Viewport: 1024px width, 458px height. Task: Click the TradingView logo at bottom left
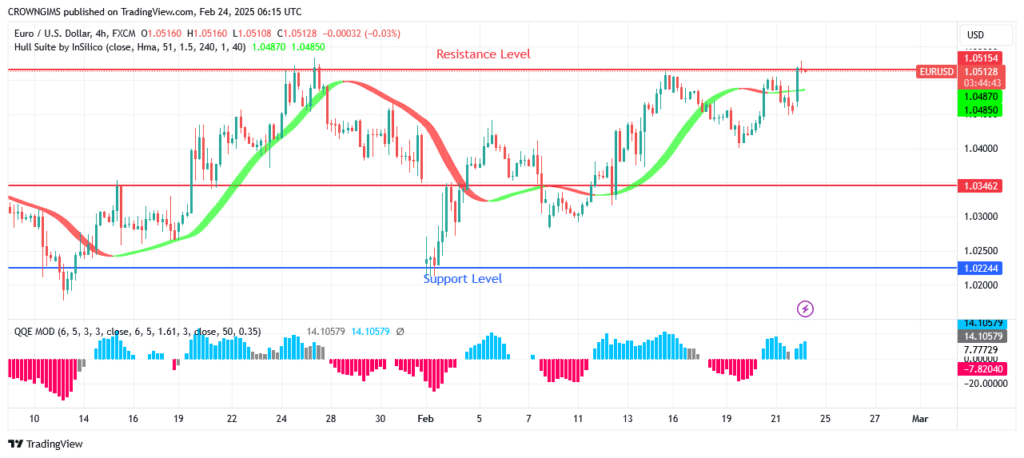tap(46, 444)
